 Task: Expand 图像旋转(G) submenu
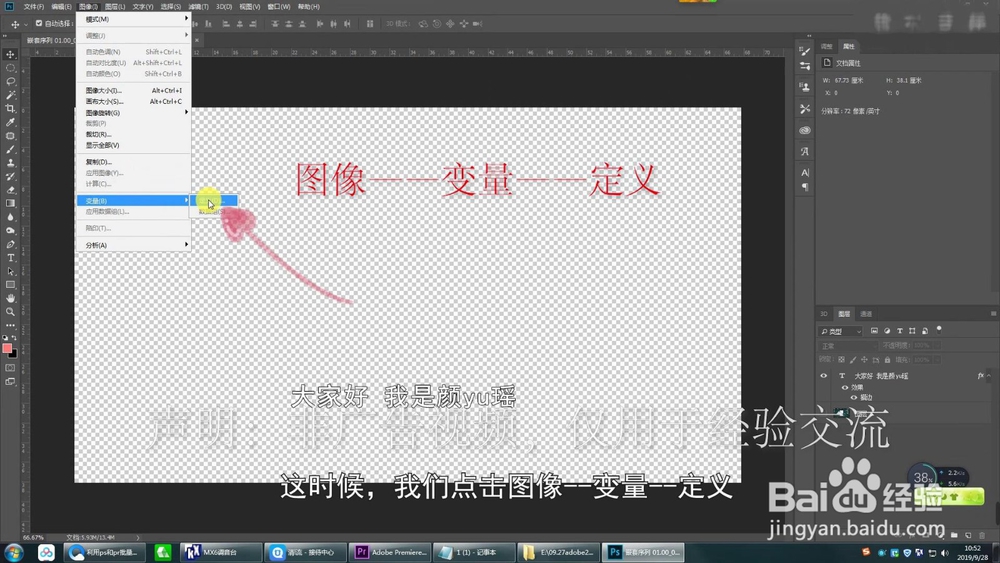coord(133,113)
